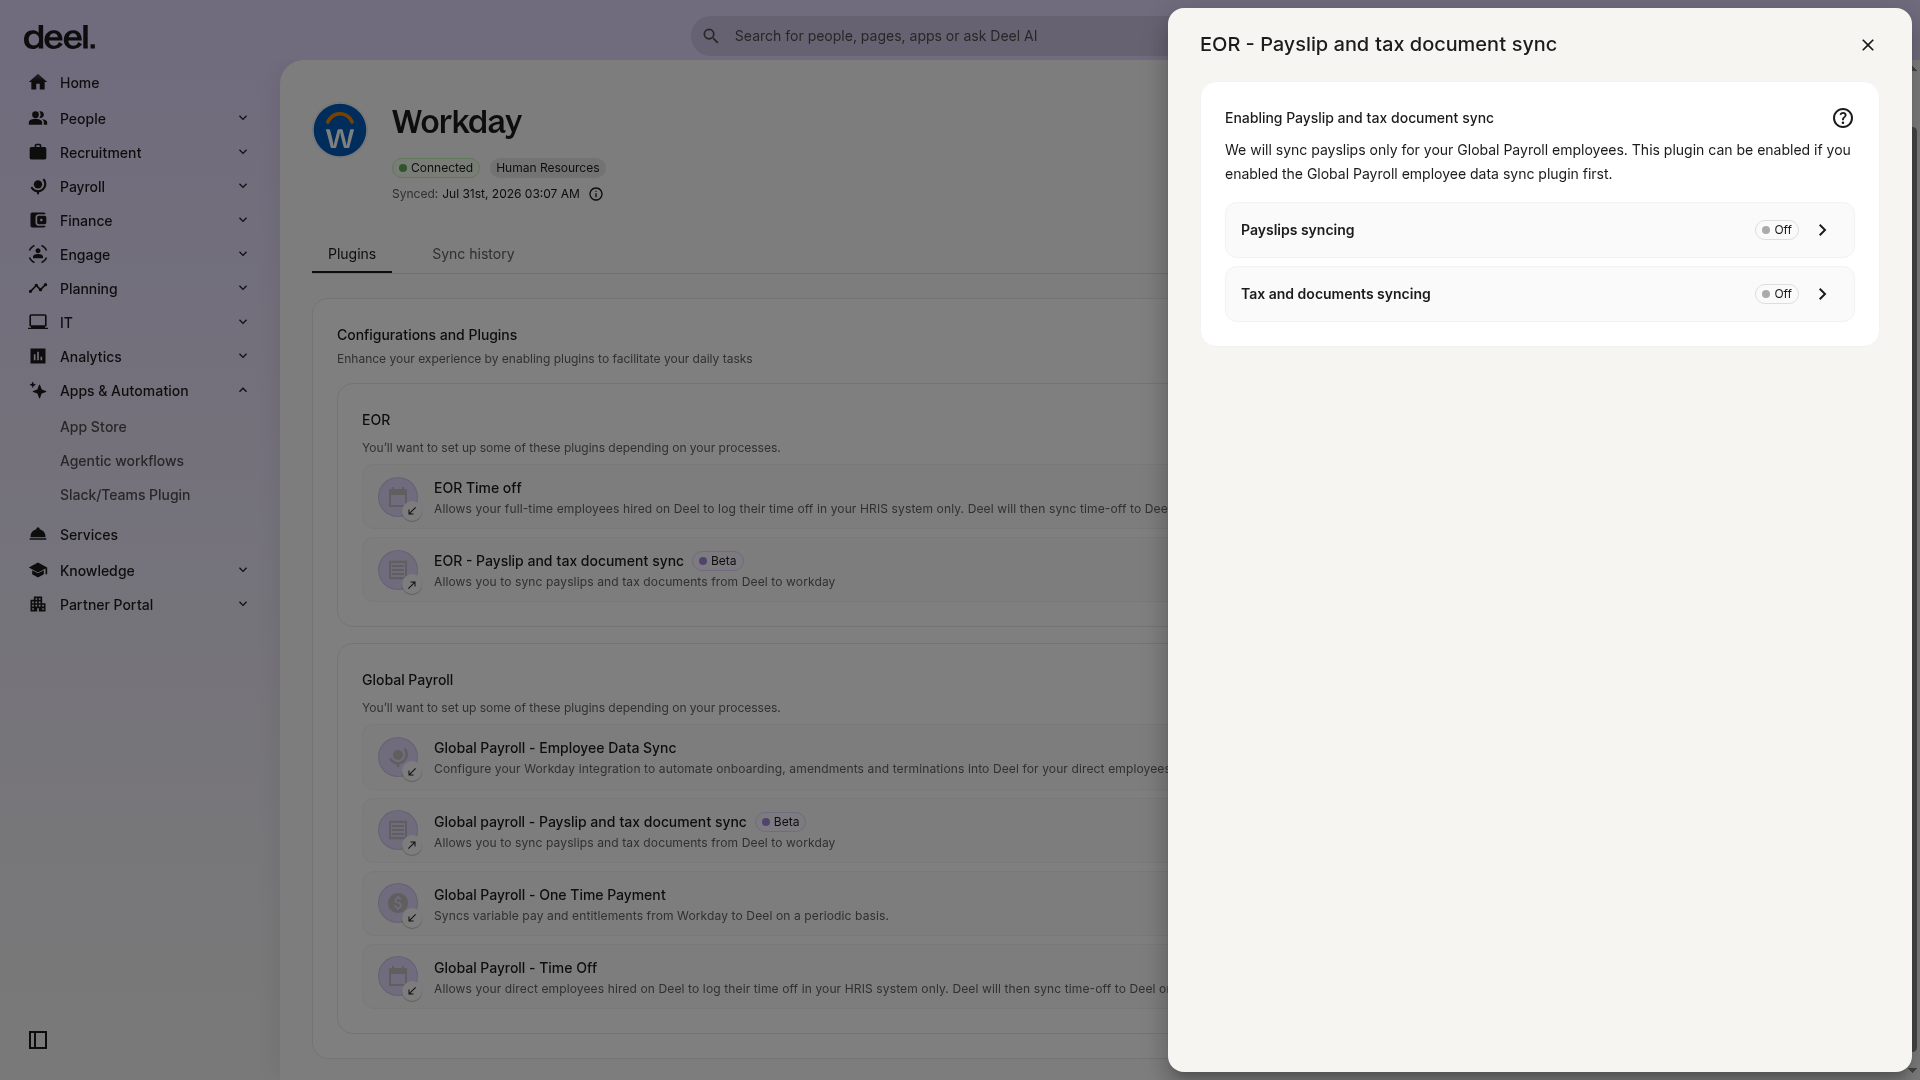Toggle the Tax and documents syncing Off status
The image size is (1920, 1080).
pyautogui.click(x=1776, y=294)
